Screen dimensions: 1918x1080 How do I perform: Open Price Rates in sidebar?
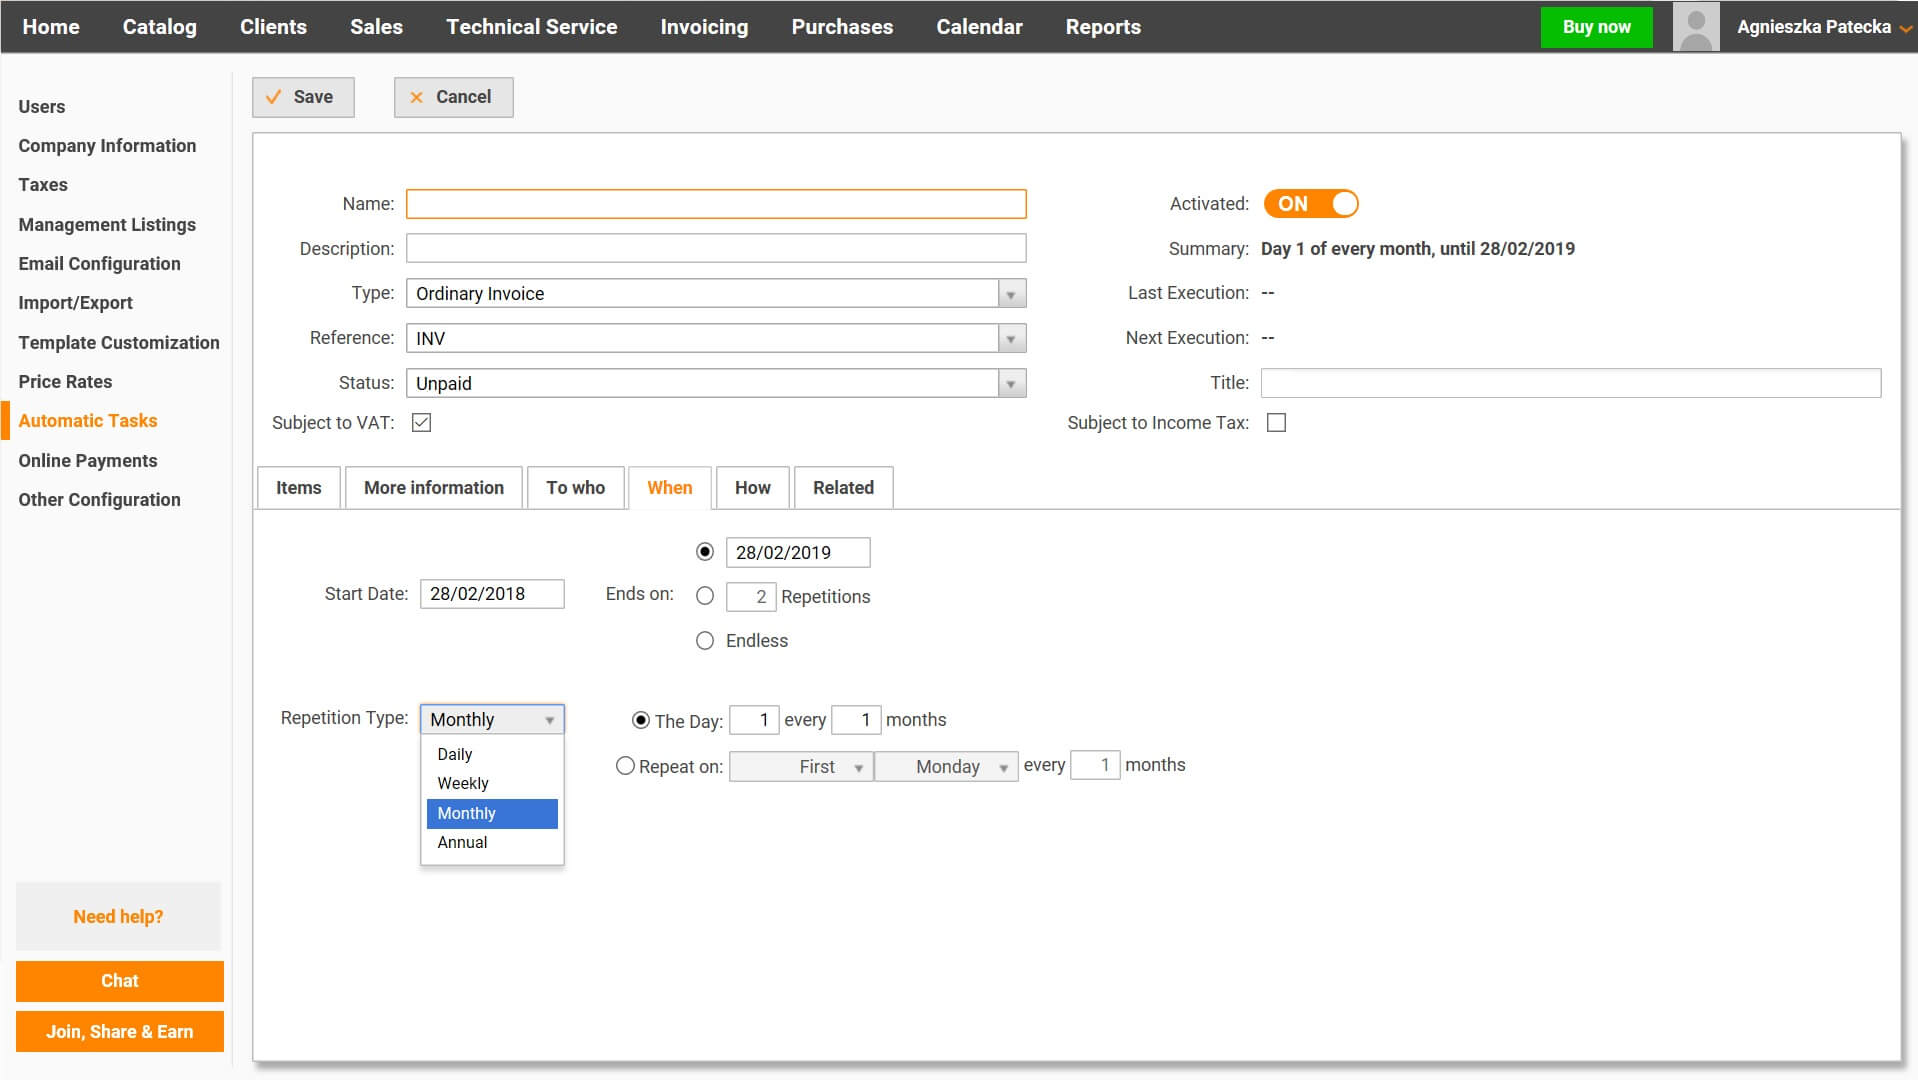pos(65,382)
